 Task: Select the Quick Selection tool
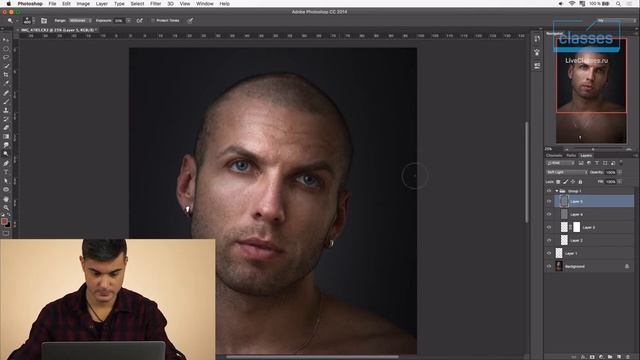tap(6, 66)
